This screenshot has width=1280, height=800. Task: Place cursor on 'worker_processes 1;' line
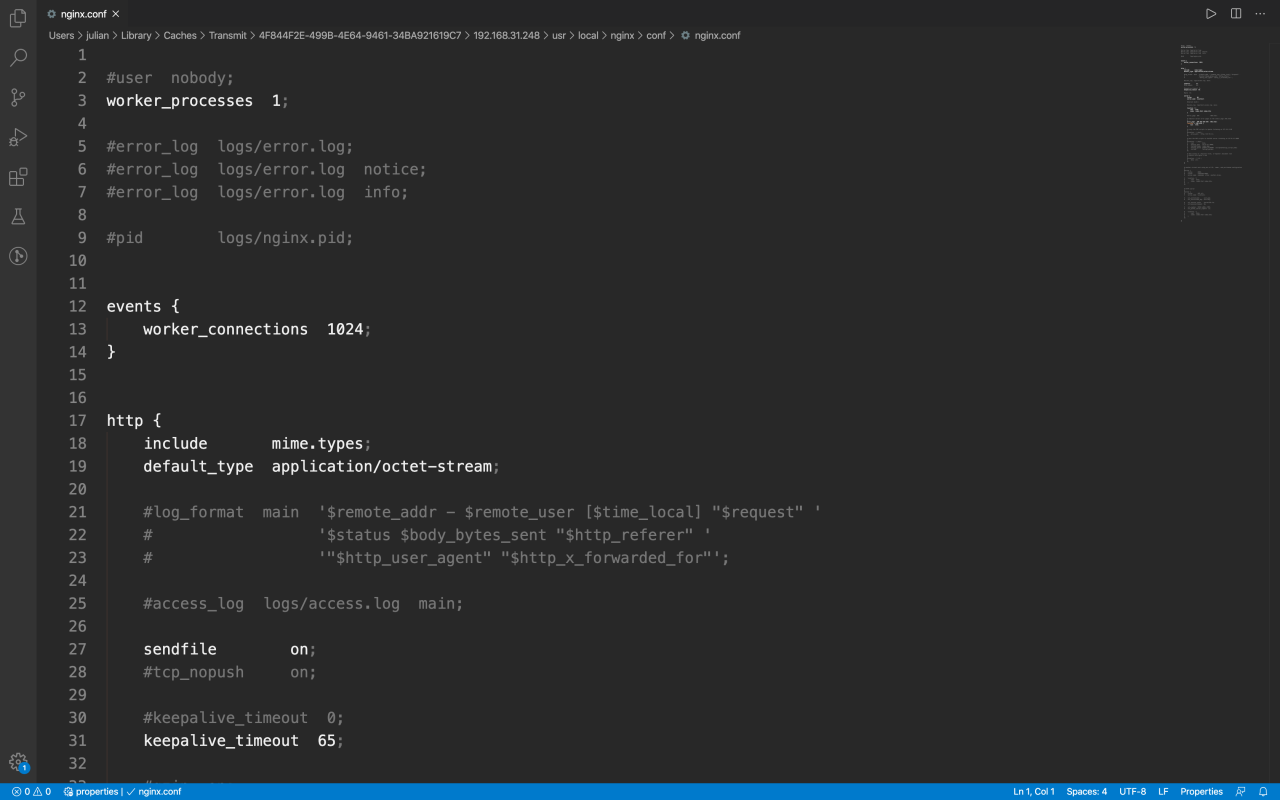click(x=198, y=100)
